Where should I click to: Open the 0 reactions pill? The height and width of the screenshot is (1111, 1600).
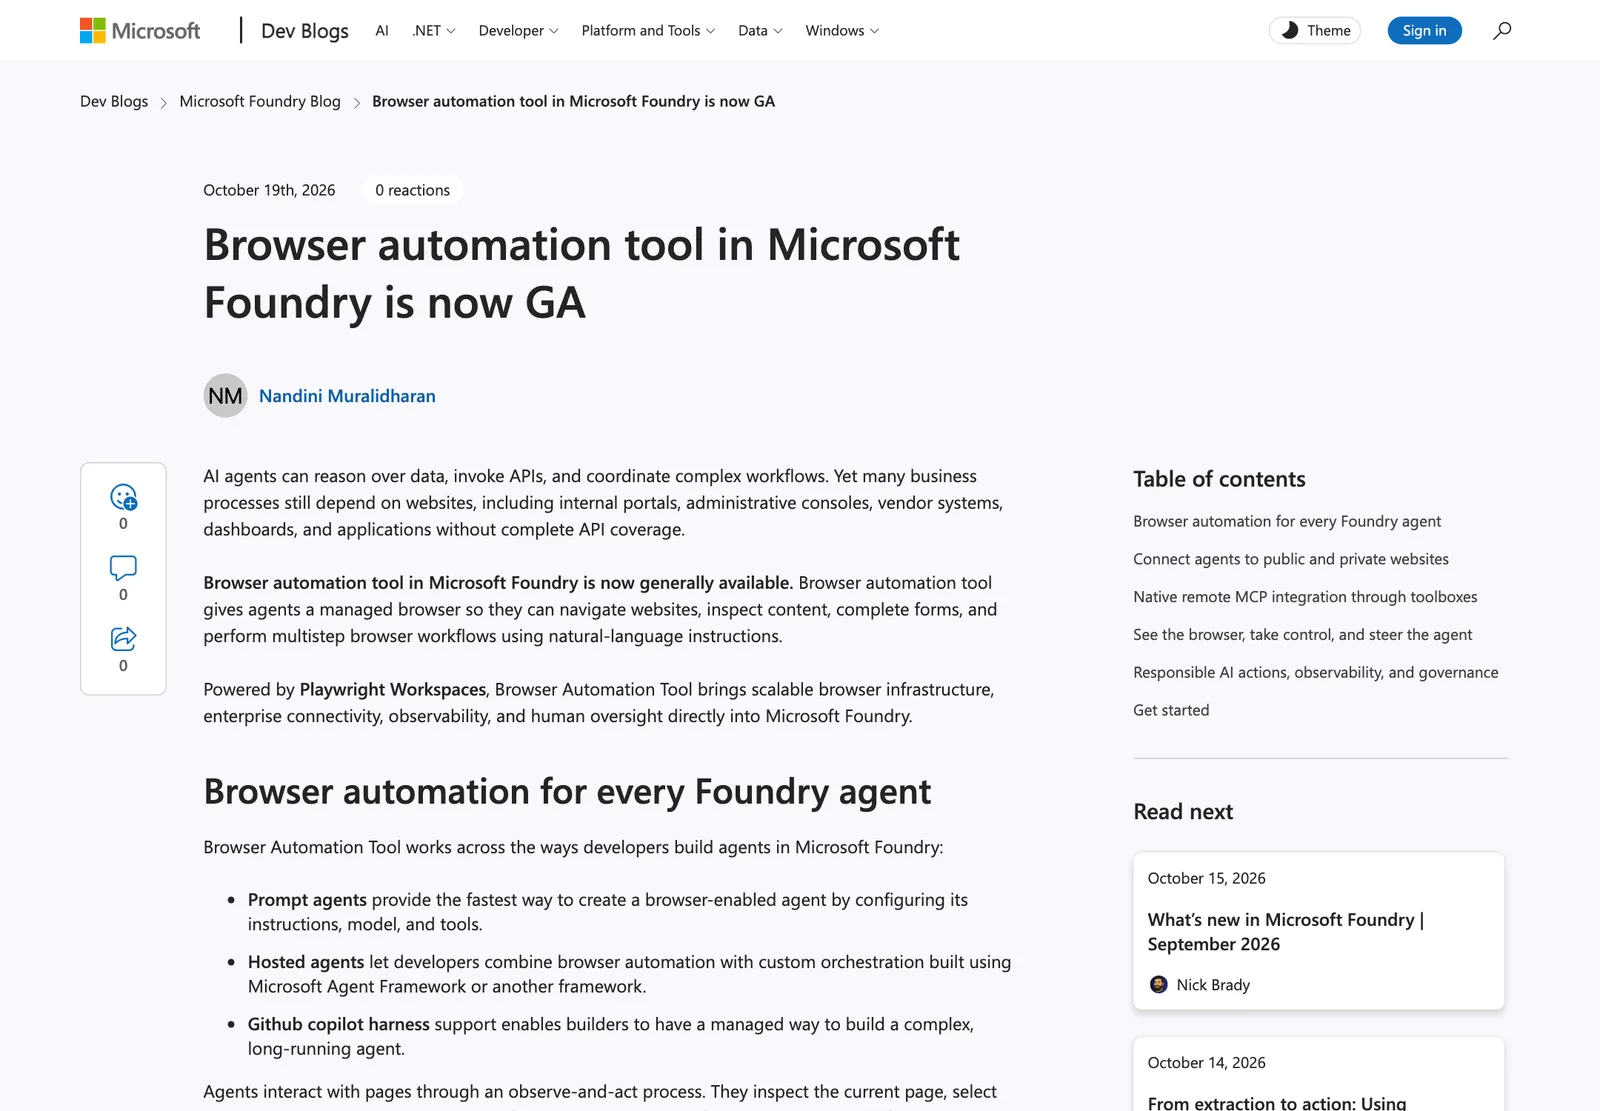pyautogui.click(x=412, y=190)
